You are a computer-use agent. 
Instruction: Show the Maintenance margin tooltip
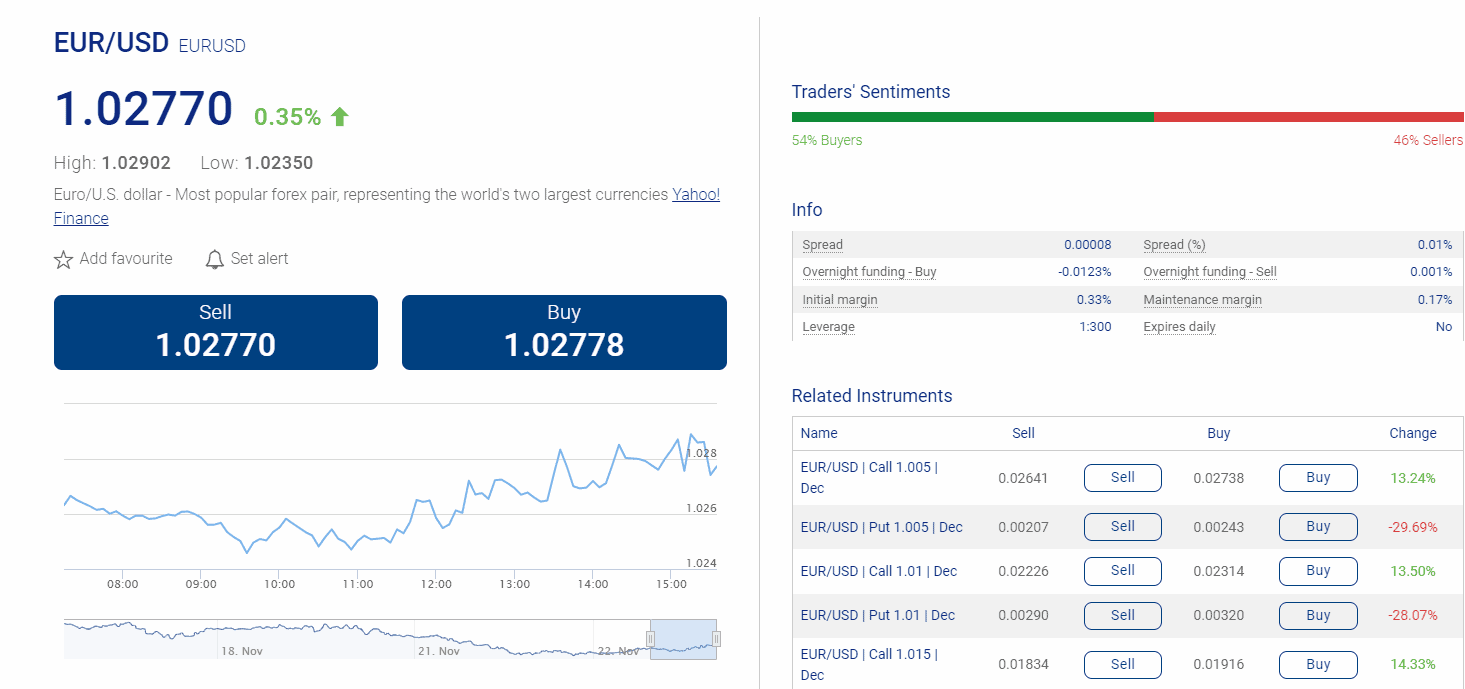pyautogui.click(x=1202, y=299)
